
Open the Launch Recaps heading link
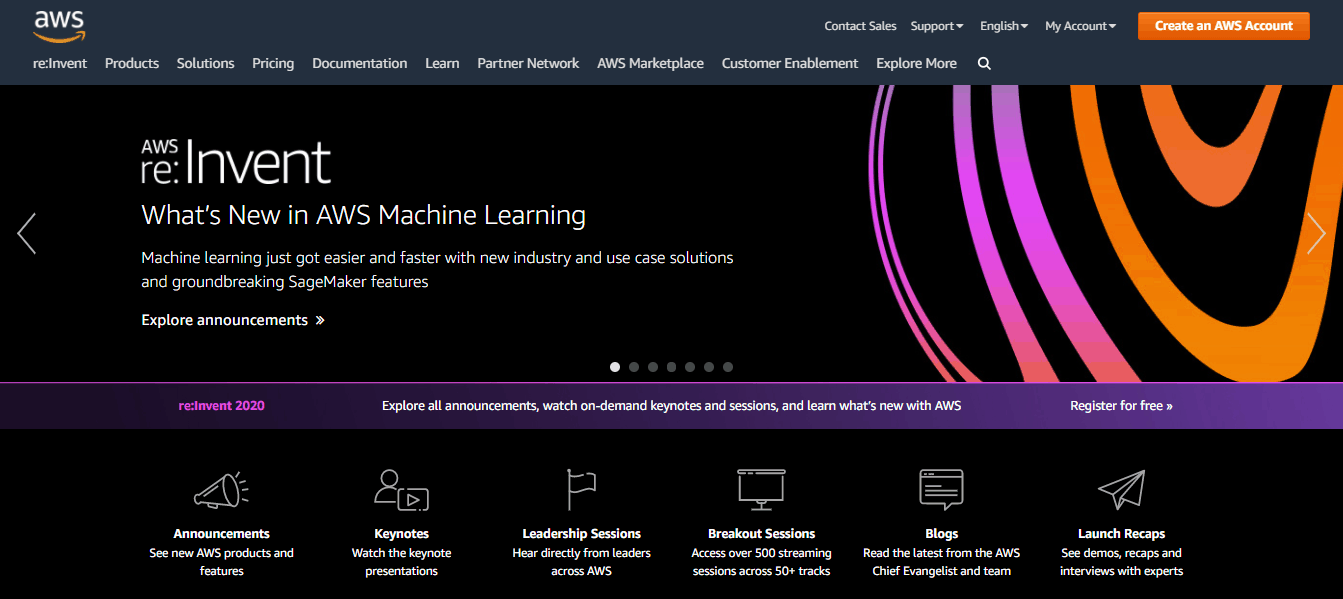tap(1121, 534)
